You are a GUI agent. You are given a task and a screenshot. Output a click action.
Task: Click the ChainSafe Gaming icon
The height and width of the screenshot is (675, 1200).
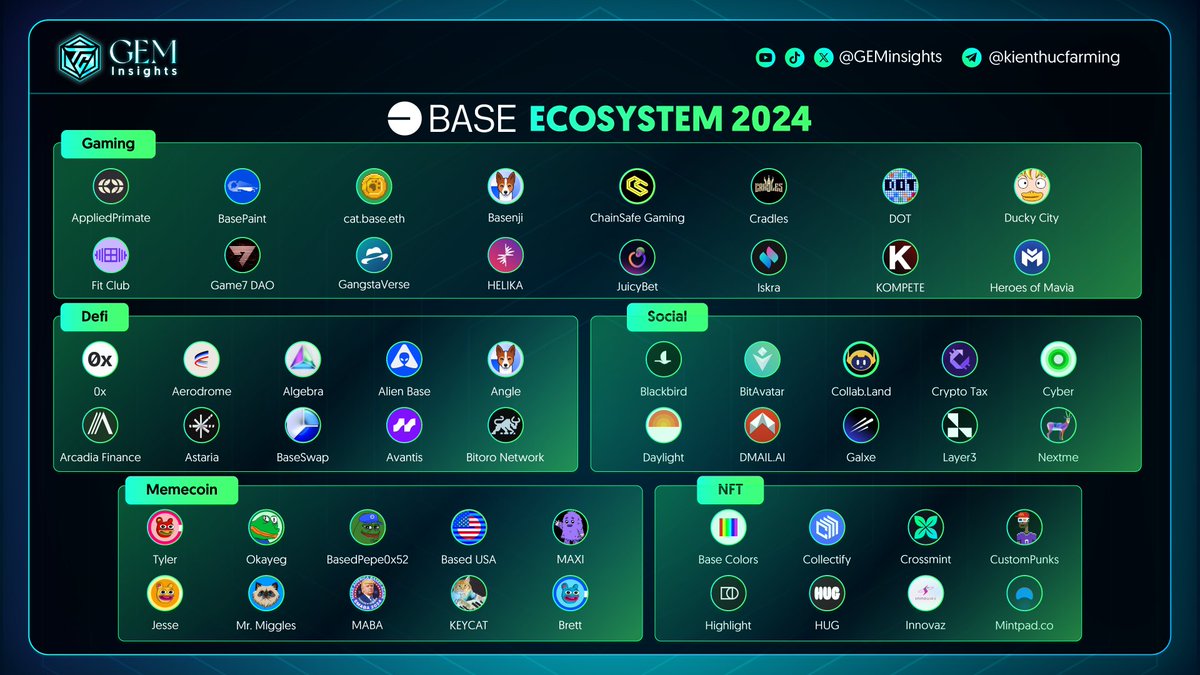pyautogui.click(x=637, y=186)
